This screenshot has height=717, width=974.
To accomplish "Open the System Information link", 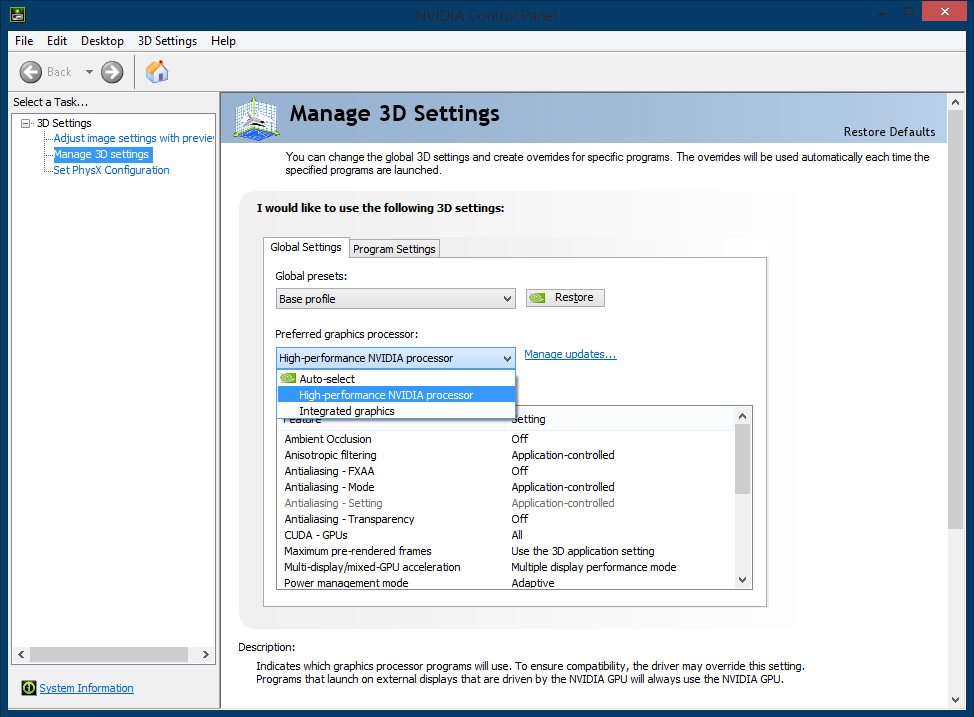I will tap(86, 688).
